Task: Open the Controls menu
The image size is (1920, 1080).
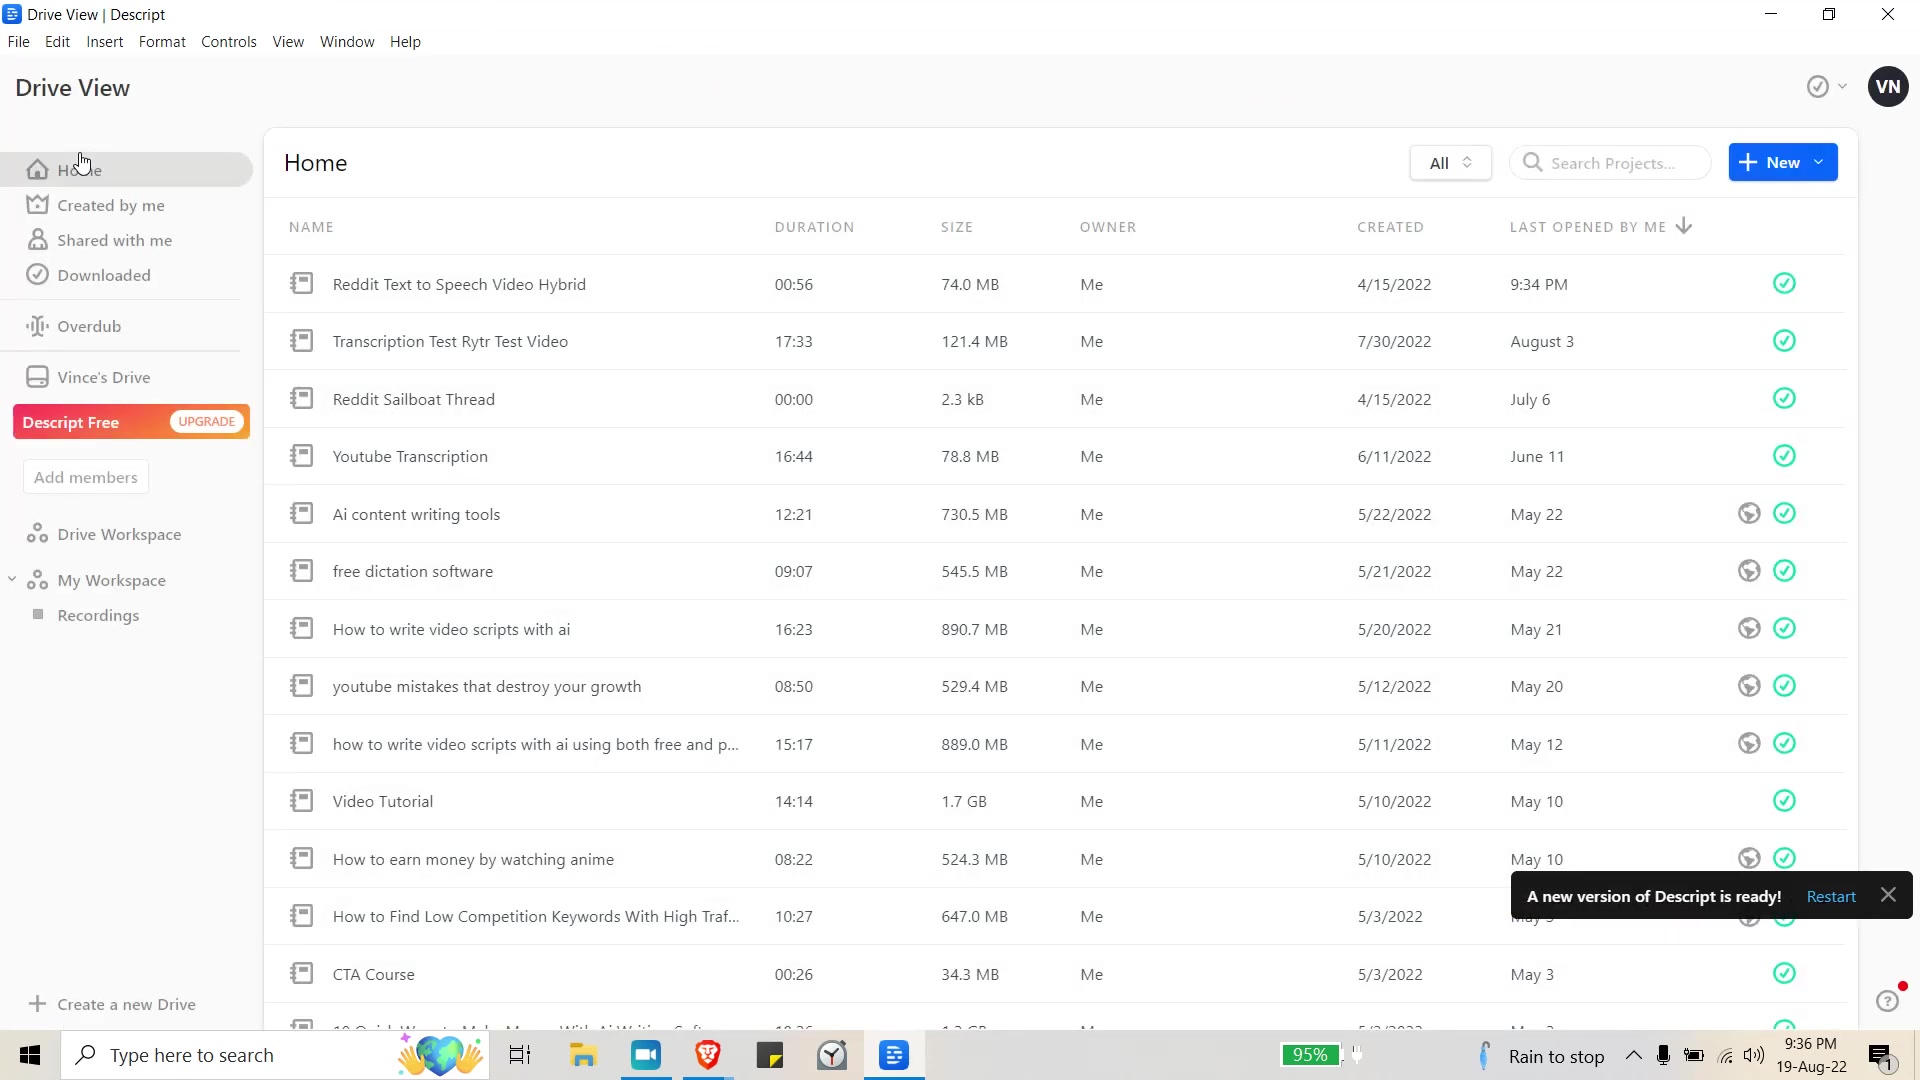Action: (x=228, y=42)
